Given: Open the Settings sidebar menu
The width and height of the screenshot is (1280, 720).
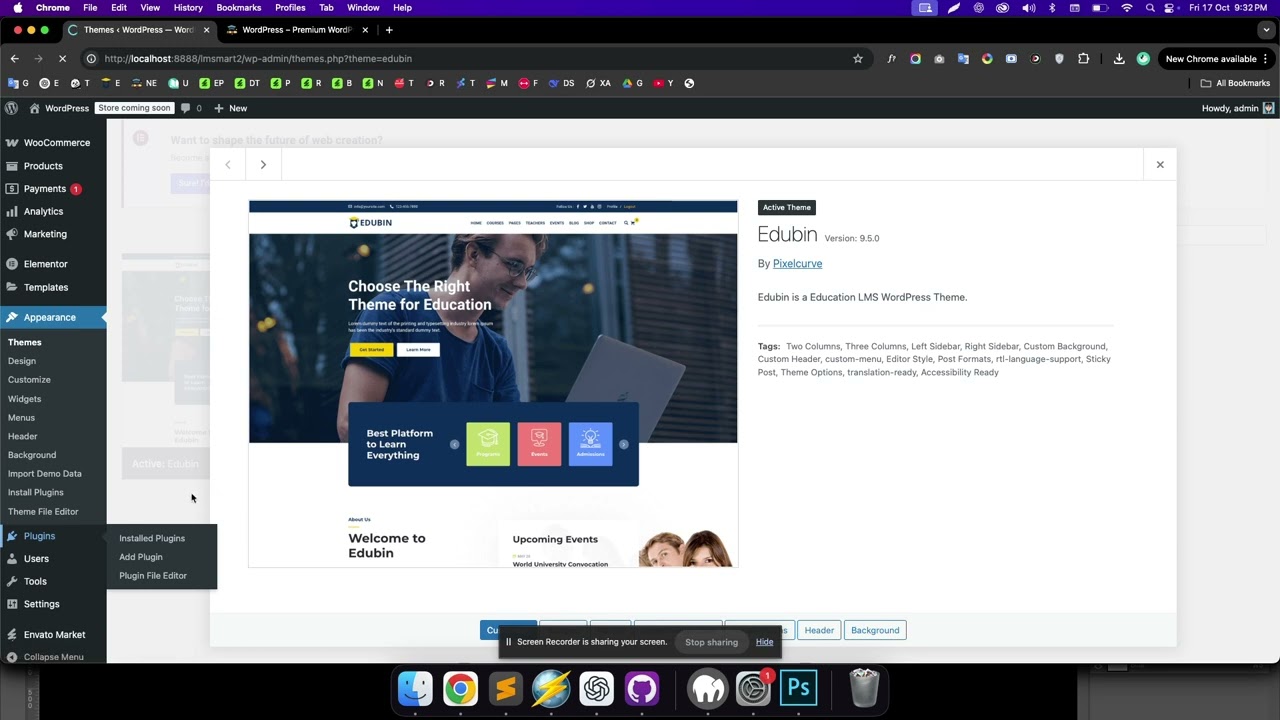Looking at the screenshot, I should pyautogui.click(x=53, y=604).
